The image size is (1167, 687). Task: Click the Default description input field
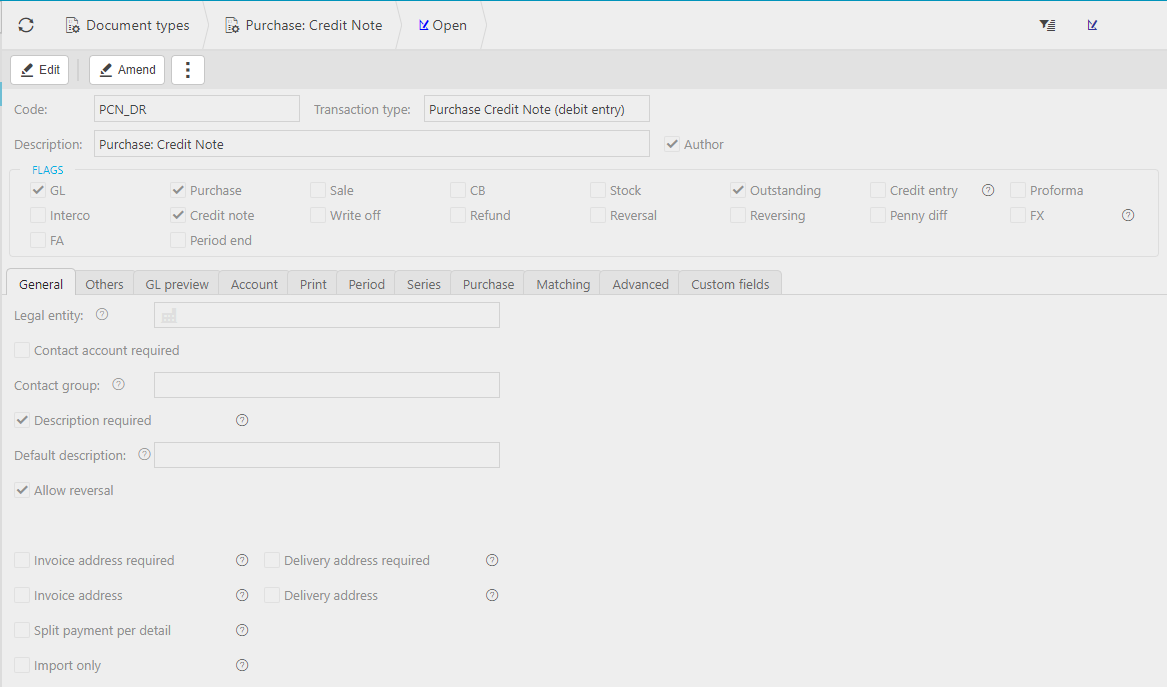point(327,455)
